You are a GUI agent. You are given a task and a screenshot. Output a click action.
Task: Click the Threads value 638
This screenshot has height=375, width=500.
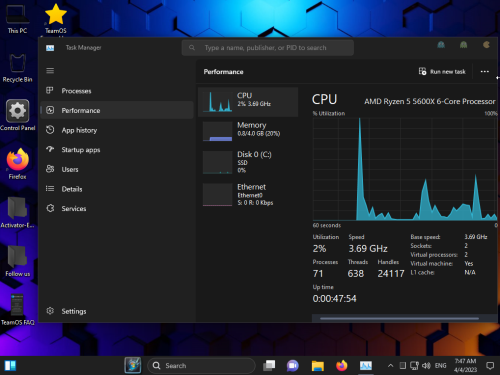coord(356,274)
